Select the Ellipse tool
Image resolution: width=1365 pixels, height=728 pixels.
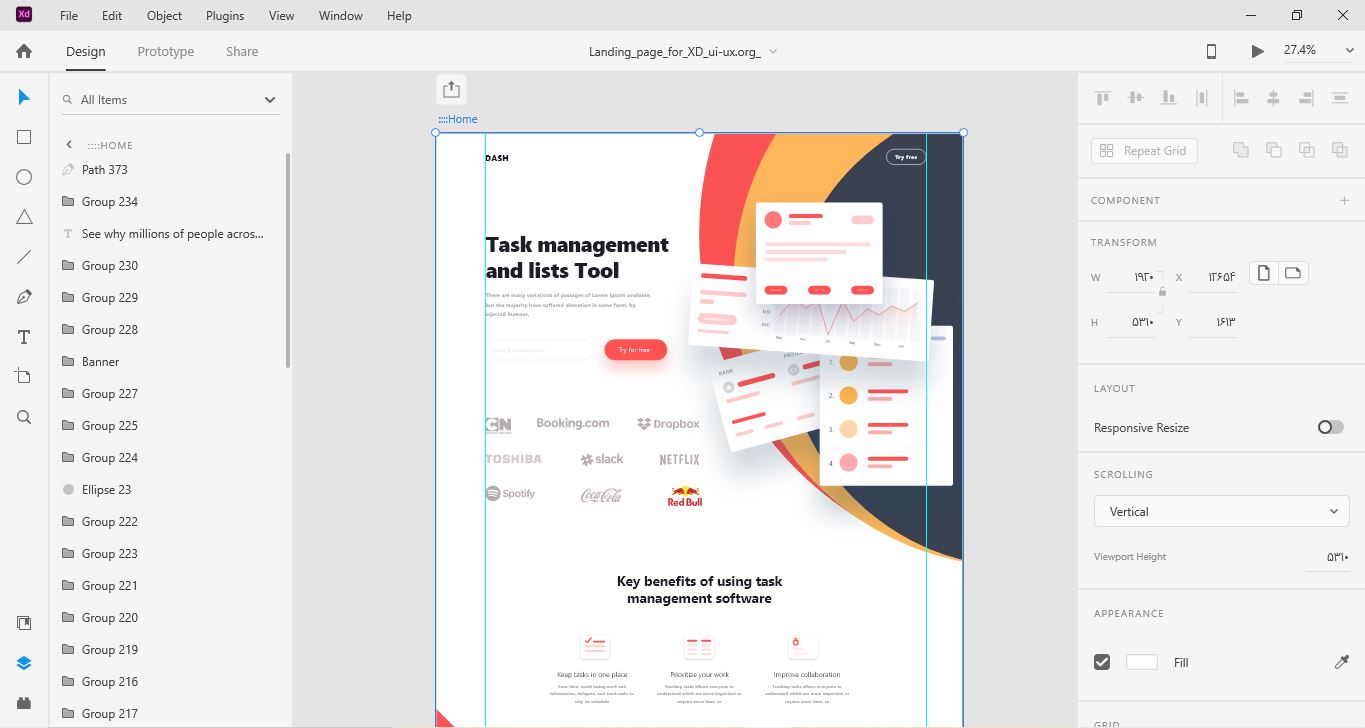click(24, 177)
